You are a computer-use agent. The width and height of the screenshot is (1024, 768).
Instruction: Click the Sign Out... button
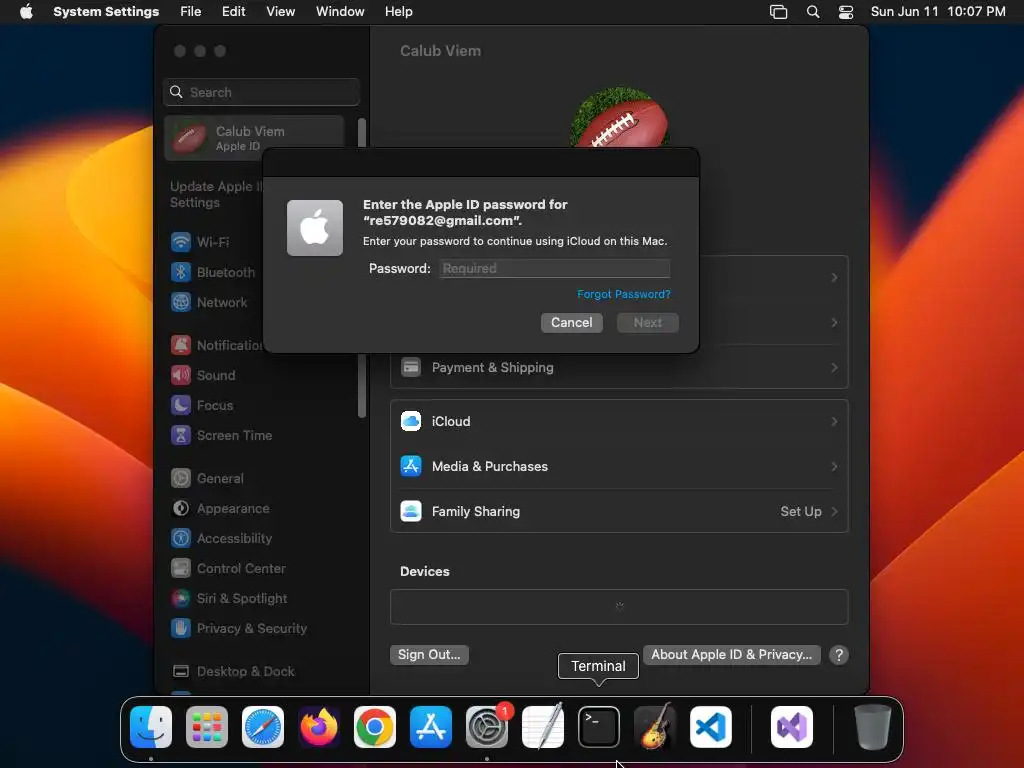point(429,654)
